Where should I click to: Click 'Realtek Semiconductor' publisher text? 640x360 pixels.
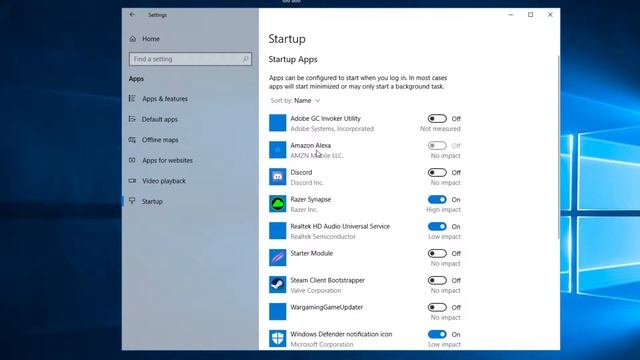pyautogui.click(x=323, y=236)
